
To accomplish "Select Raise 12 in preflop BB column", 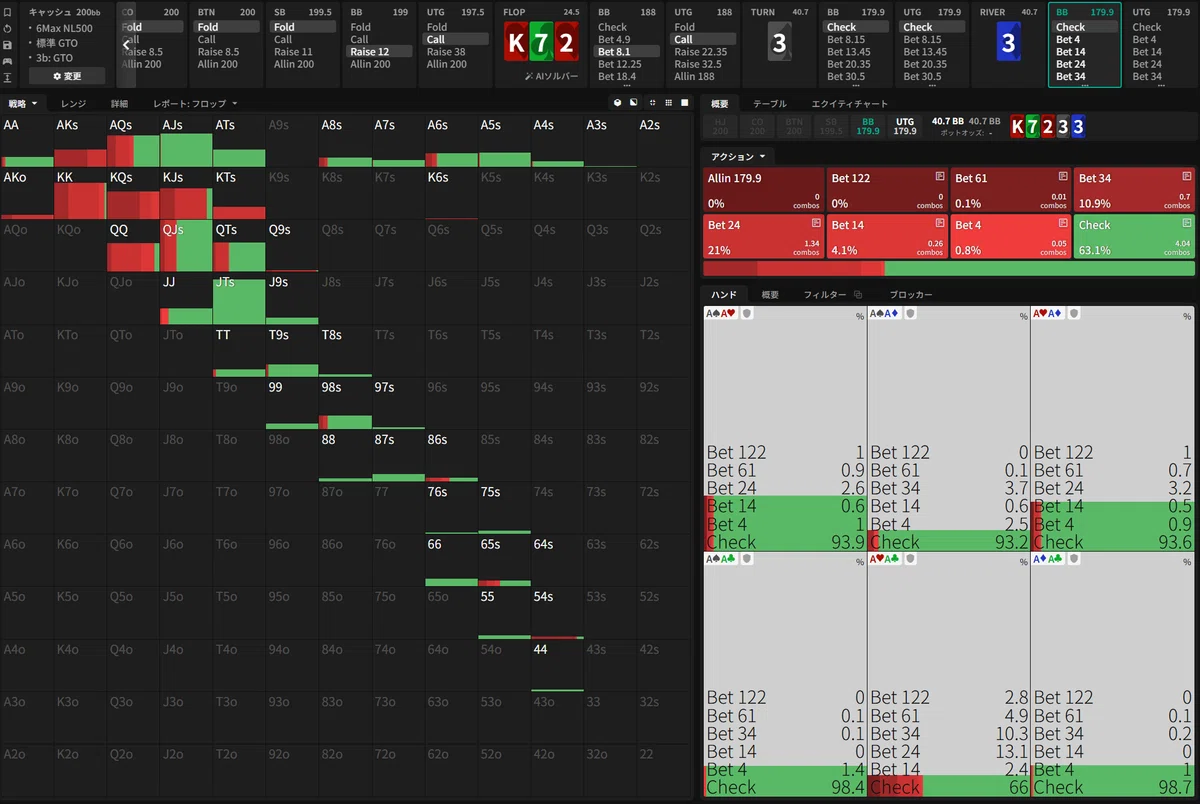I will click(379, 51).
